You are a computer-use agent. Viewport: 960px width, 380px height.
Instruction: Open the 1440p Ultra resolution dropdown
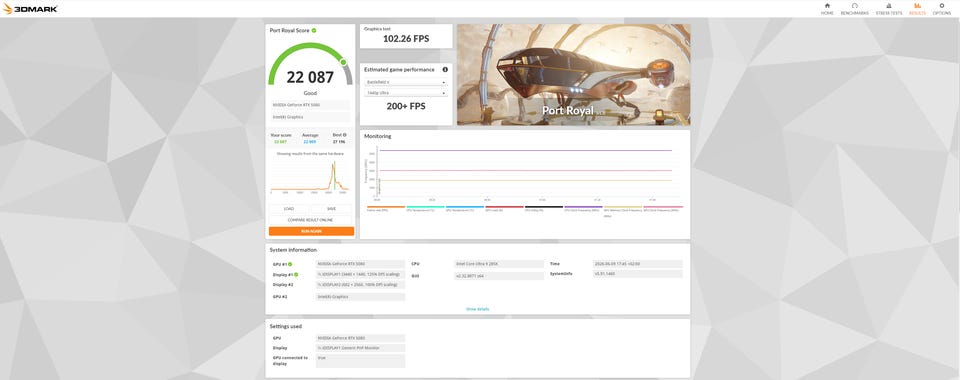point(405,93)
